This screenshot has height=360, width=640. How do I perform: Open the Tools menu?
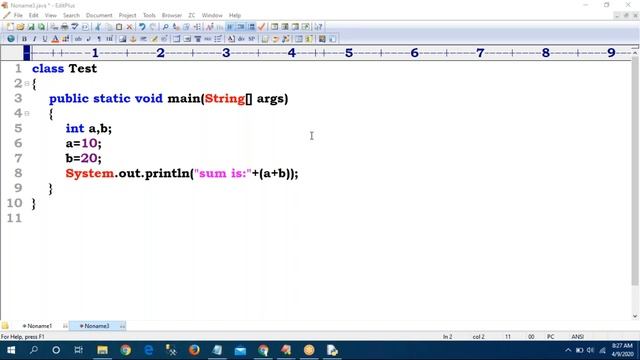click(x=149, y=16)
